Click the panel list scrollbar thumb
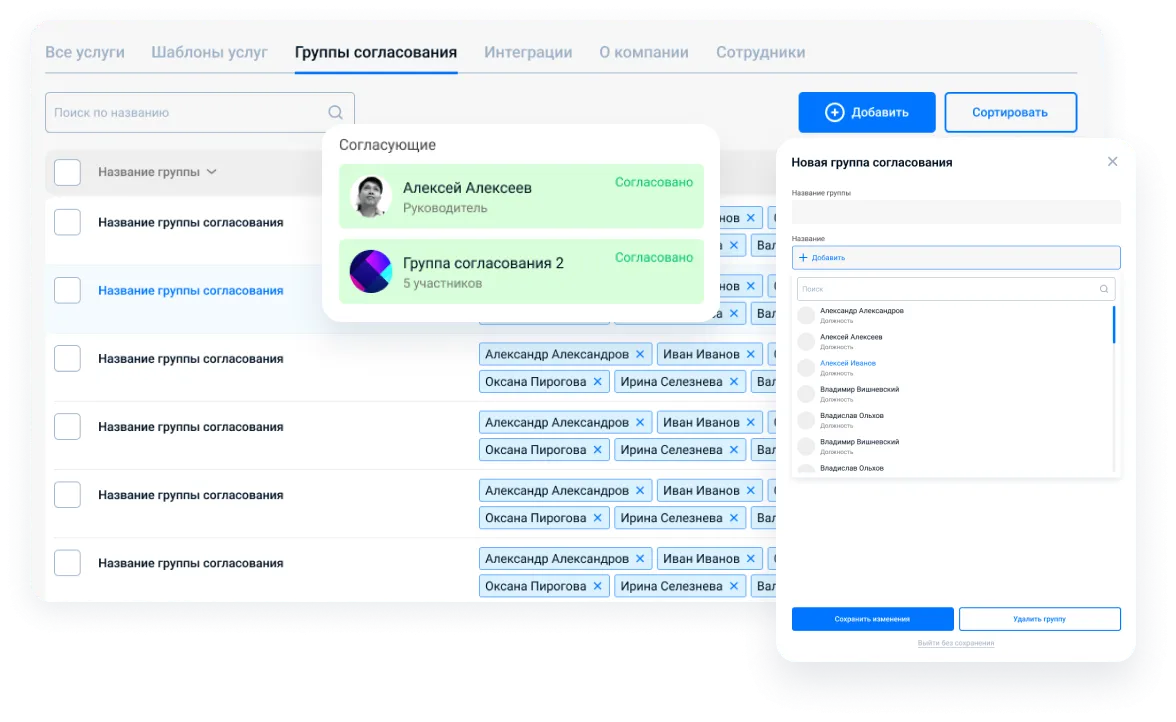Image resolution: width=1176 pixels, height=722 pixels. click(1114, 325)
